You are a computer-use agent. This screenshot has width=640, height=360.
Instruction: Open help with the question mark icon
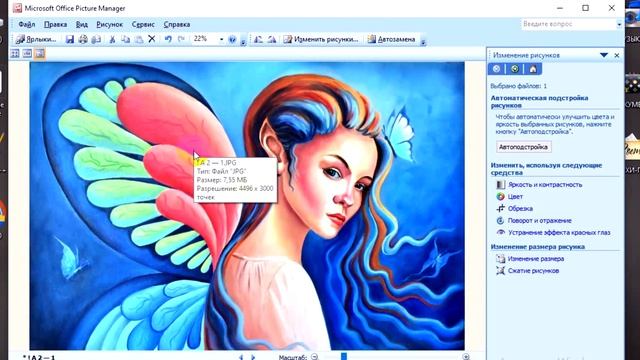pyautogui.click(x=232, y=39)
